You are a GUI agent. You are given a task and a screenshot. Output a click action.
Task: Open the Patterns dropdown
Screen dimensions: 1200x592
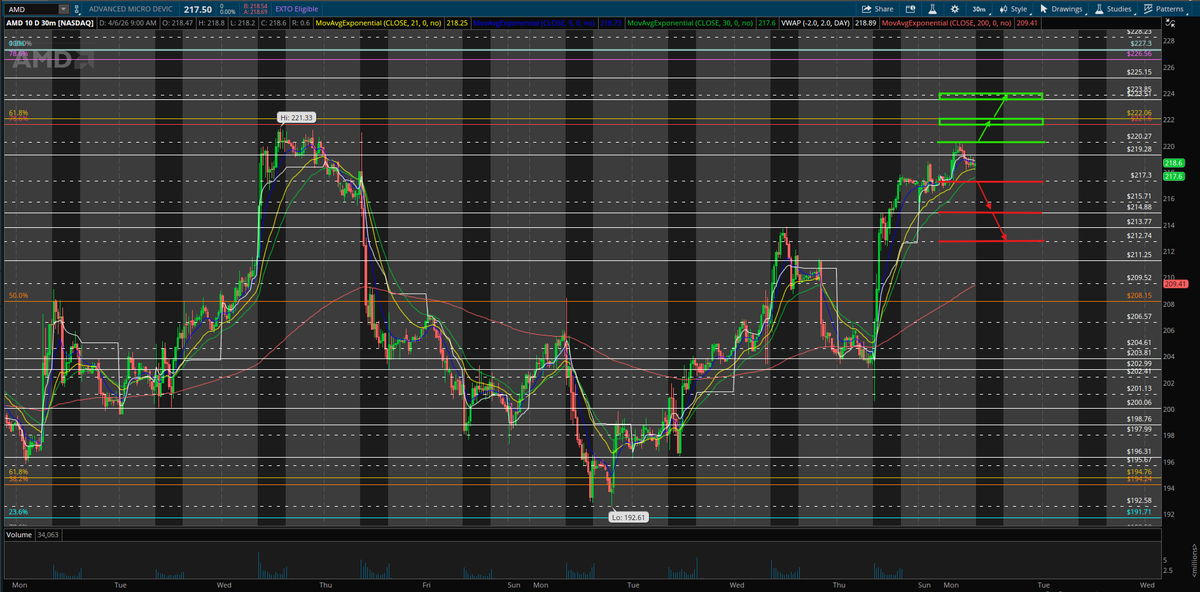(x=1165, y=9)
